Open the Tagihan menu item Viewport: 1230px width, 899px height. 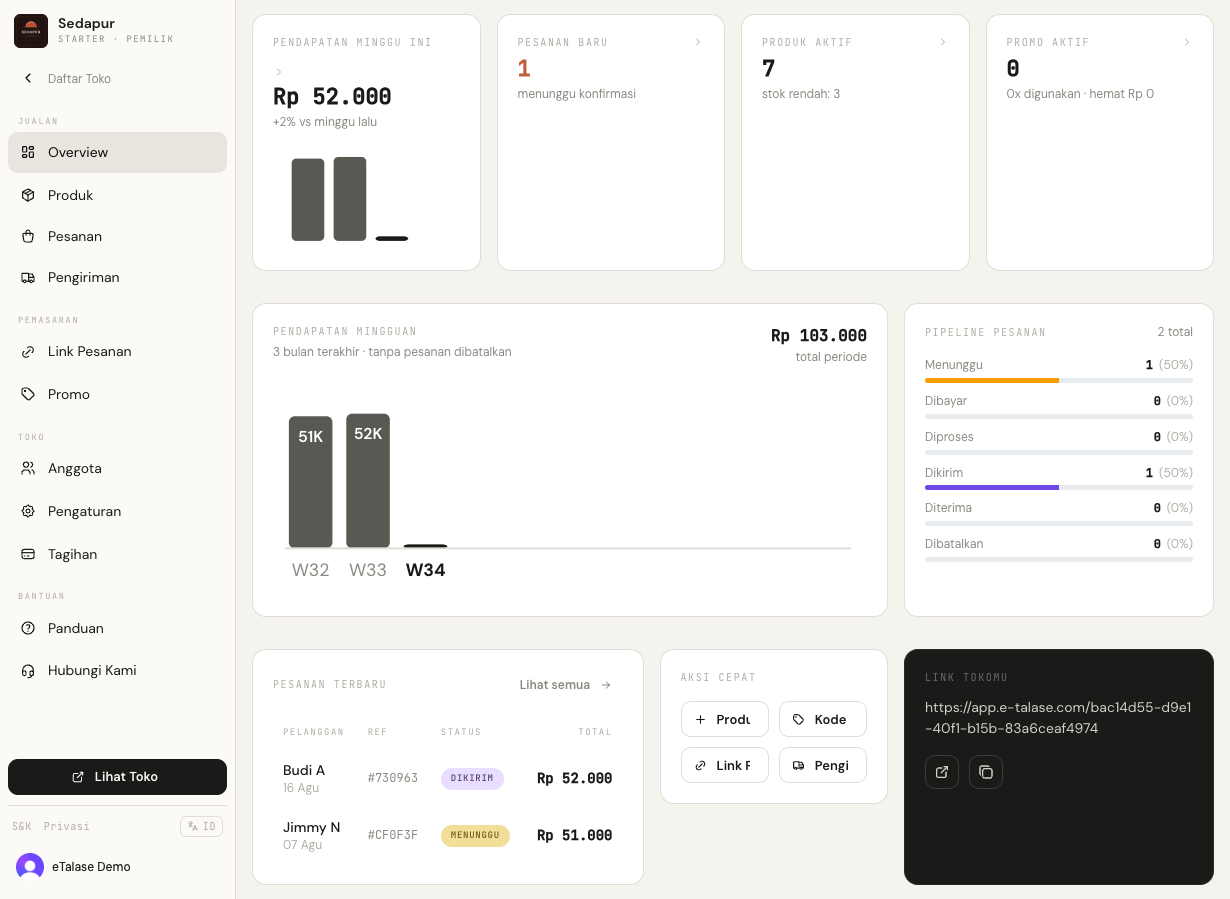[x=117, y=554]
